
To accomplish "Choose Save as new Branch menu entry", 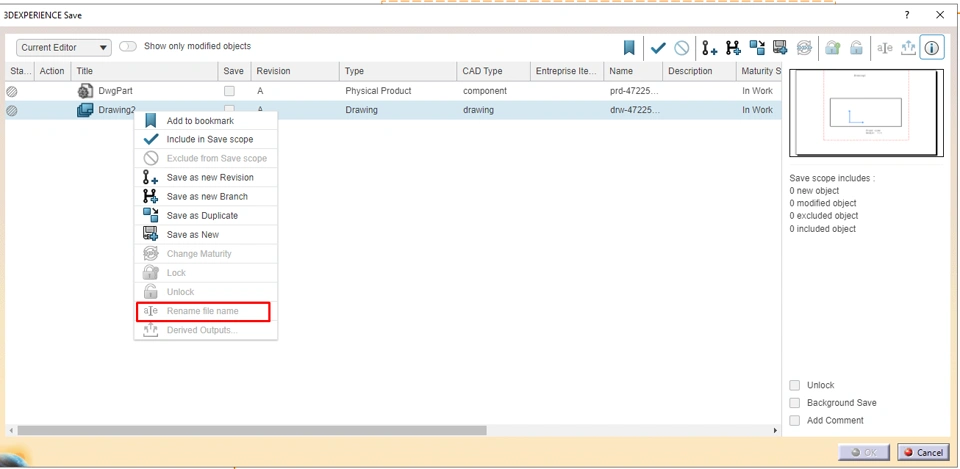I will tap(205, 197).
